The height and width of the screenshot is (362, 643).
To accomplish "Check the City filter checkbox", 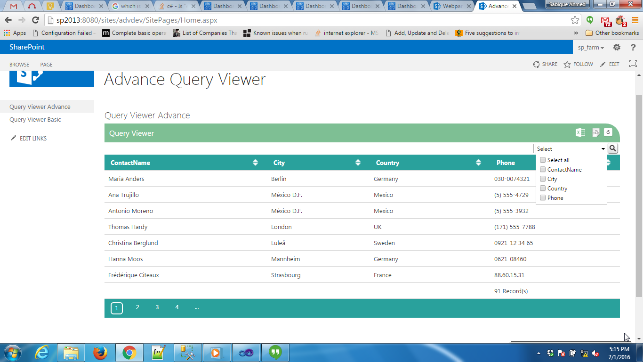I will coord(543,179).
